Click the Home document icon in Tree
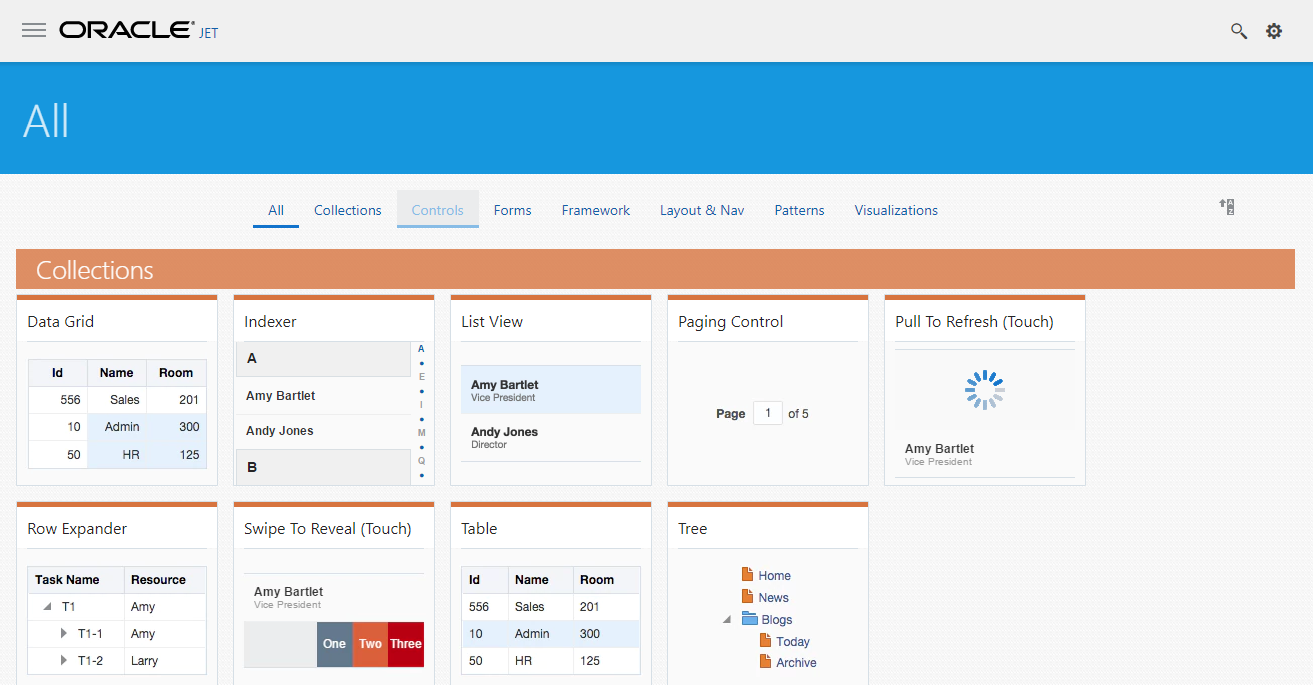 click(x=747, y=575)
